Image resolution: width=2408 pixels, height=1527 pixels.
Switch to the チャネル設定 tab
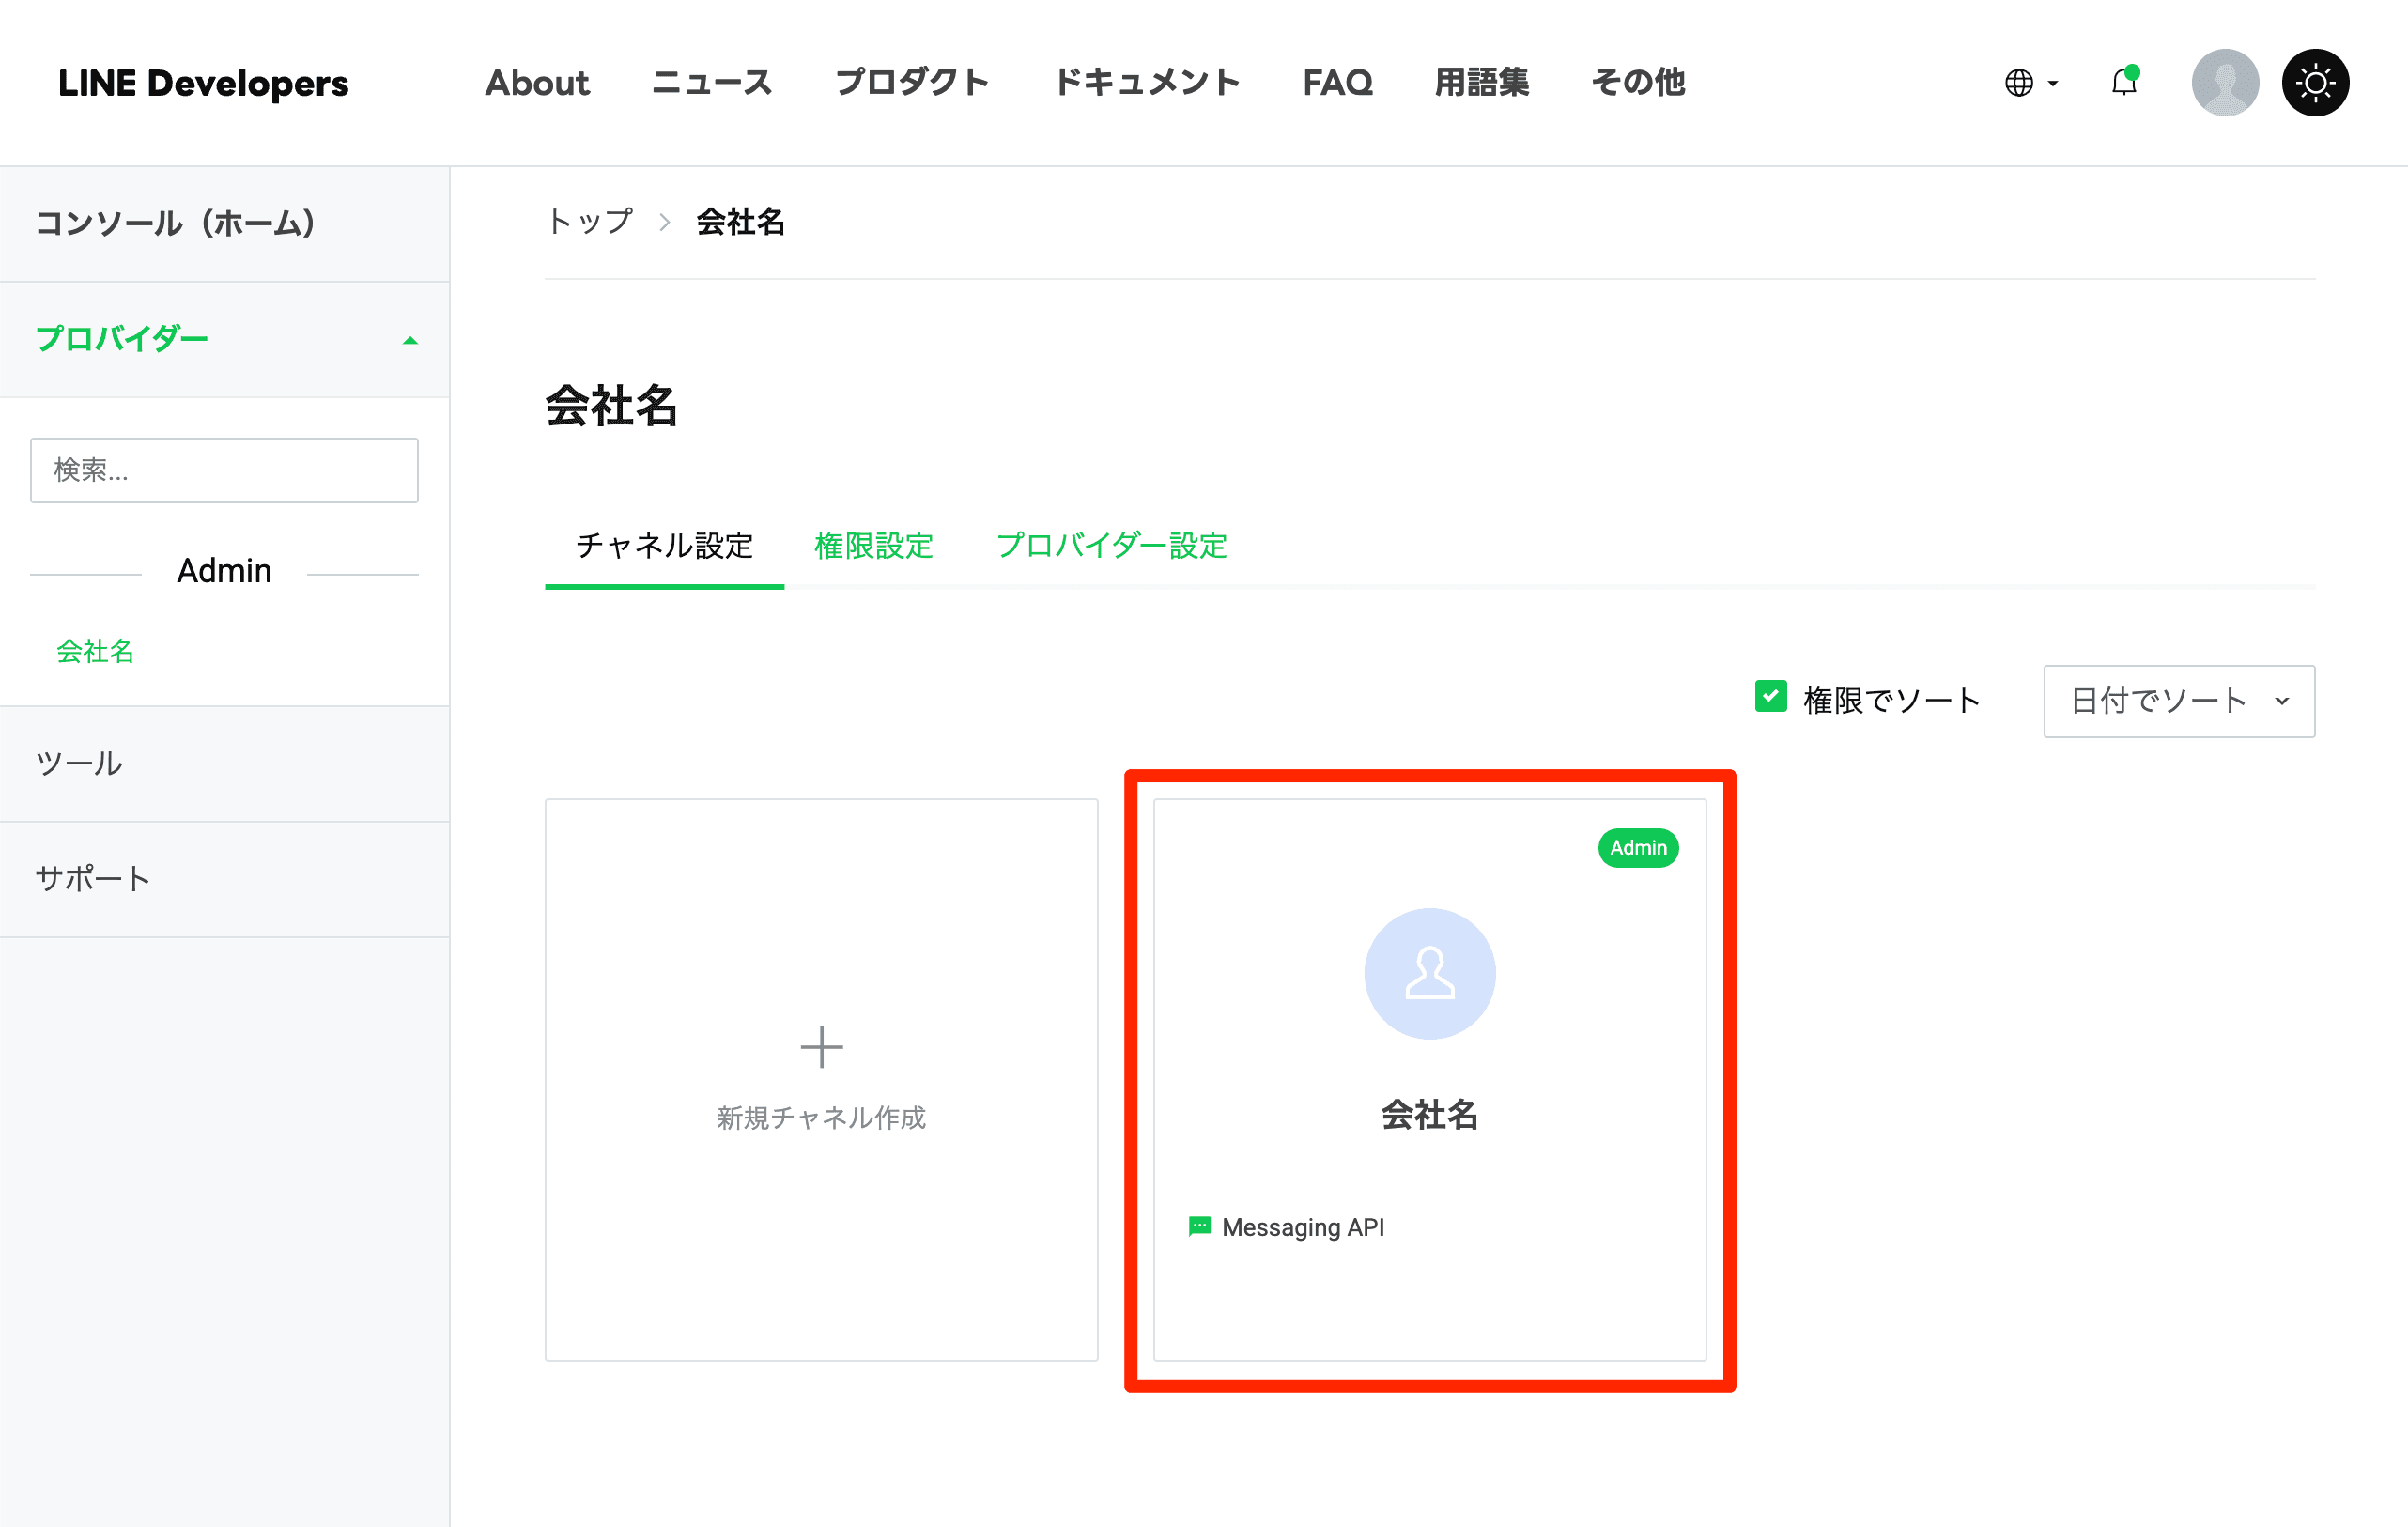[664, 546]
